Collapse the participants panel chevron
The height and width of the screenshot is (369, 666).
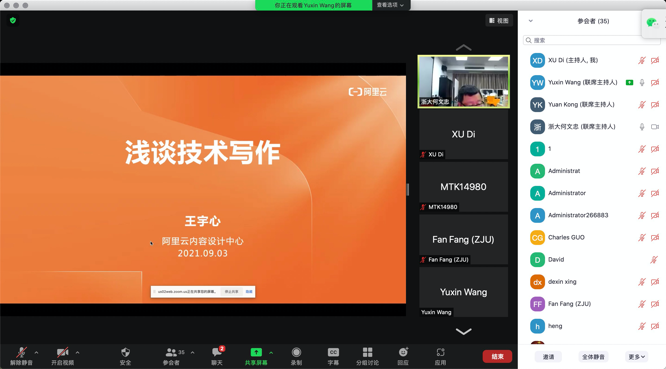531,21
